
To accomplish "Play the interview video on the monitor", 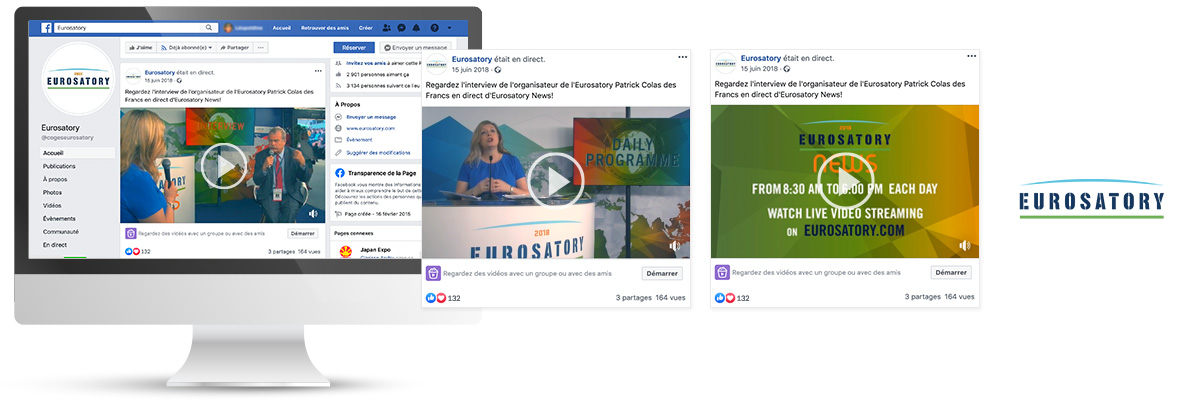I will (222, 165).
